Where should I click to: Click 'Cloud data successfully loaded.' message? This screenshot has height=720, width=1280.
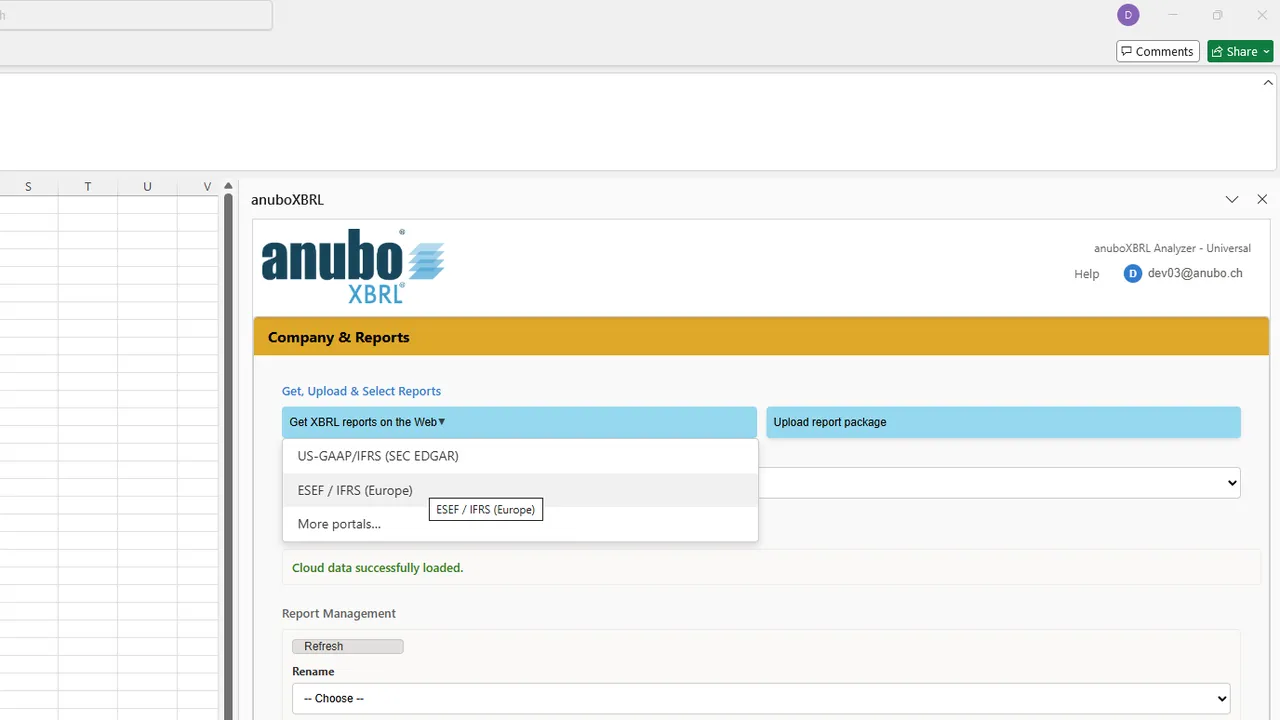[377, 568]
